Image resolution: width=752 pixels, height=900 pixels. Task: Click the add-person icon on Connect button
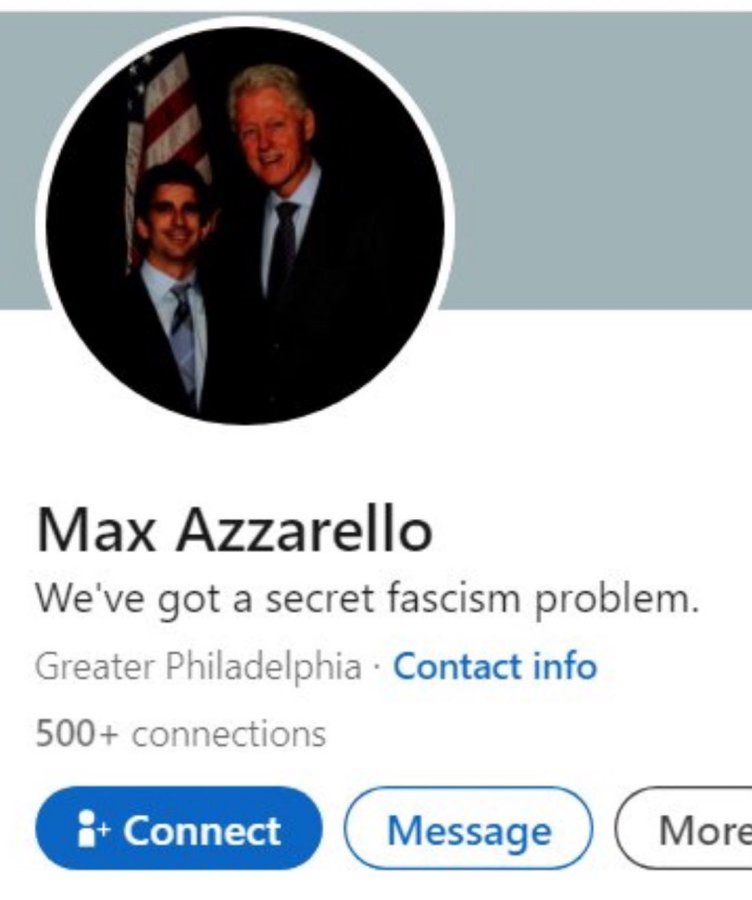click(x=92, y=828)
